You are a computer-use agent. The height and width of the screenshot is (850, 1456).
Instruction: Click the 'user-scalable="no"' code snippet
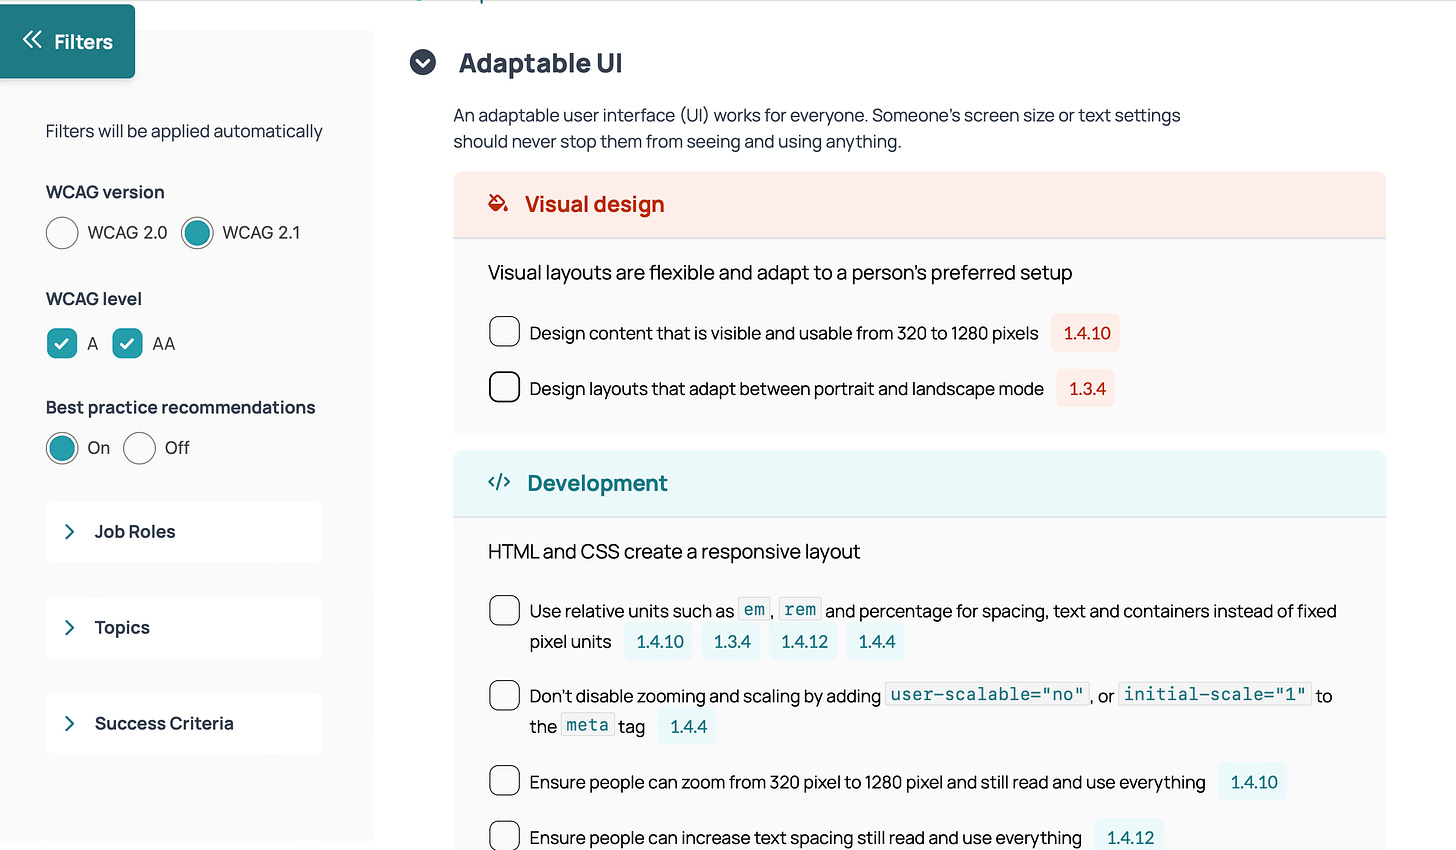click(x=987, y=694)
